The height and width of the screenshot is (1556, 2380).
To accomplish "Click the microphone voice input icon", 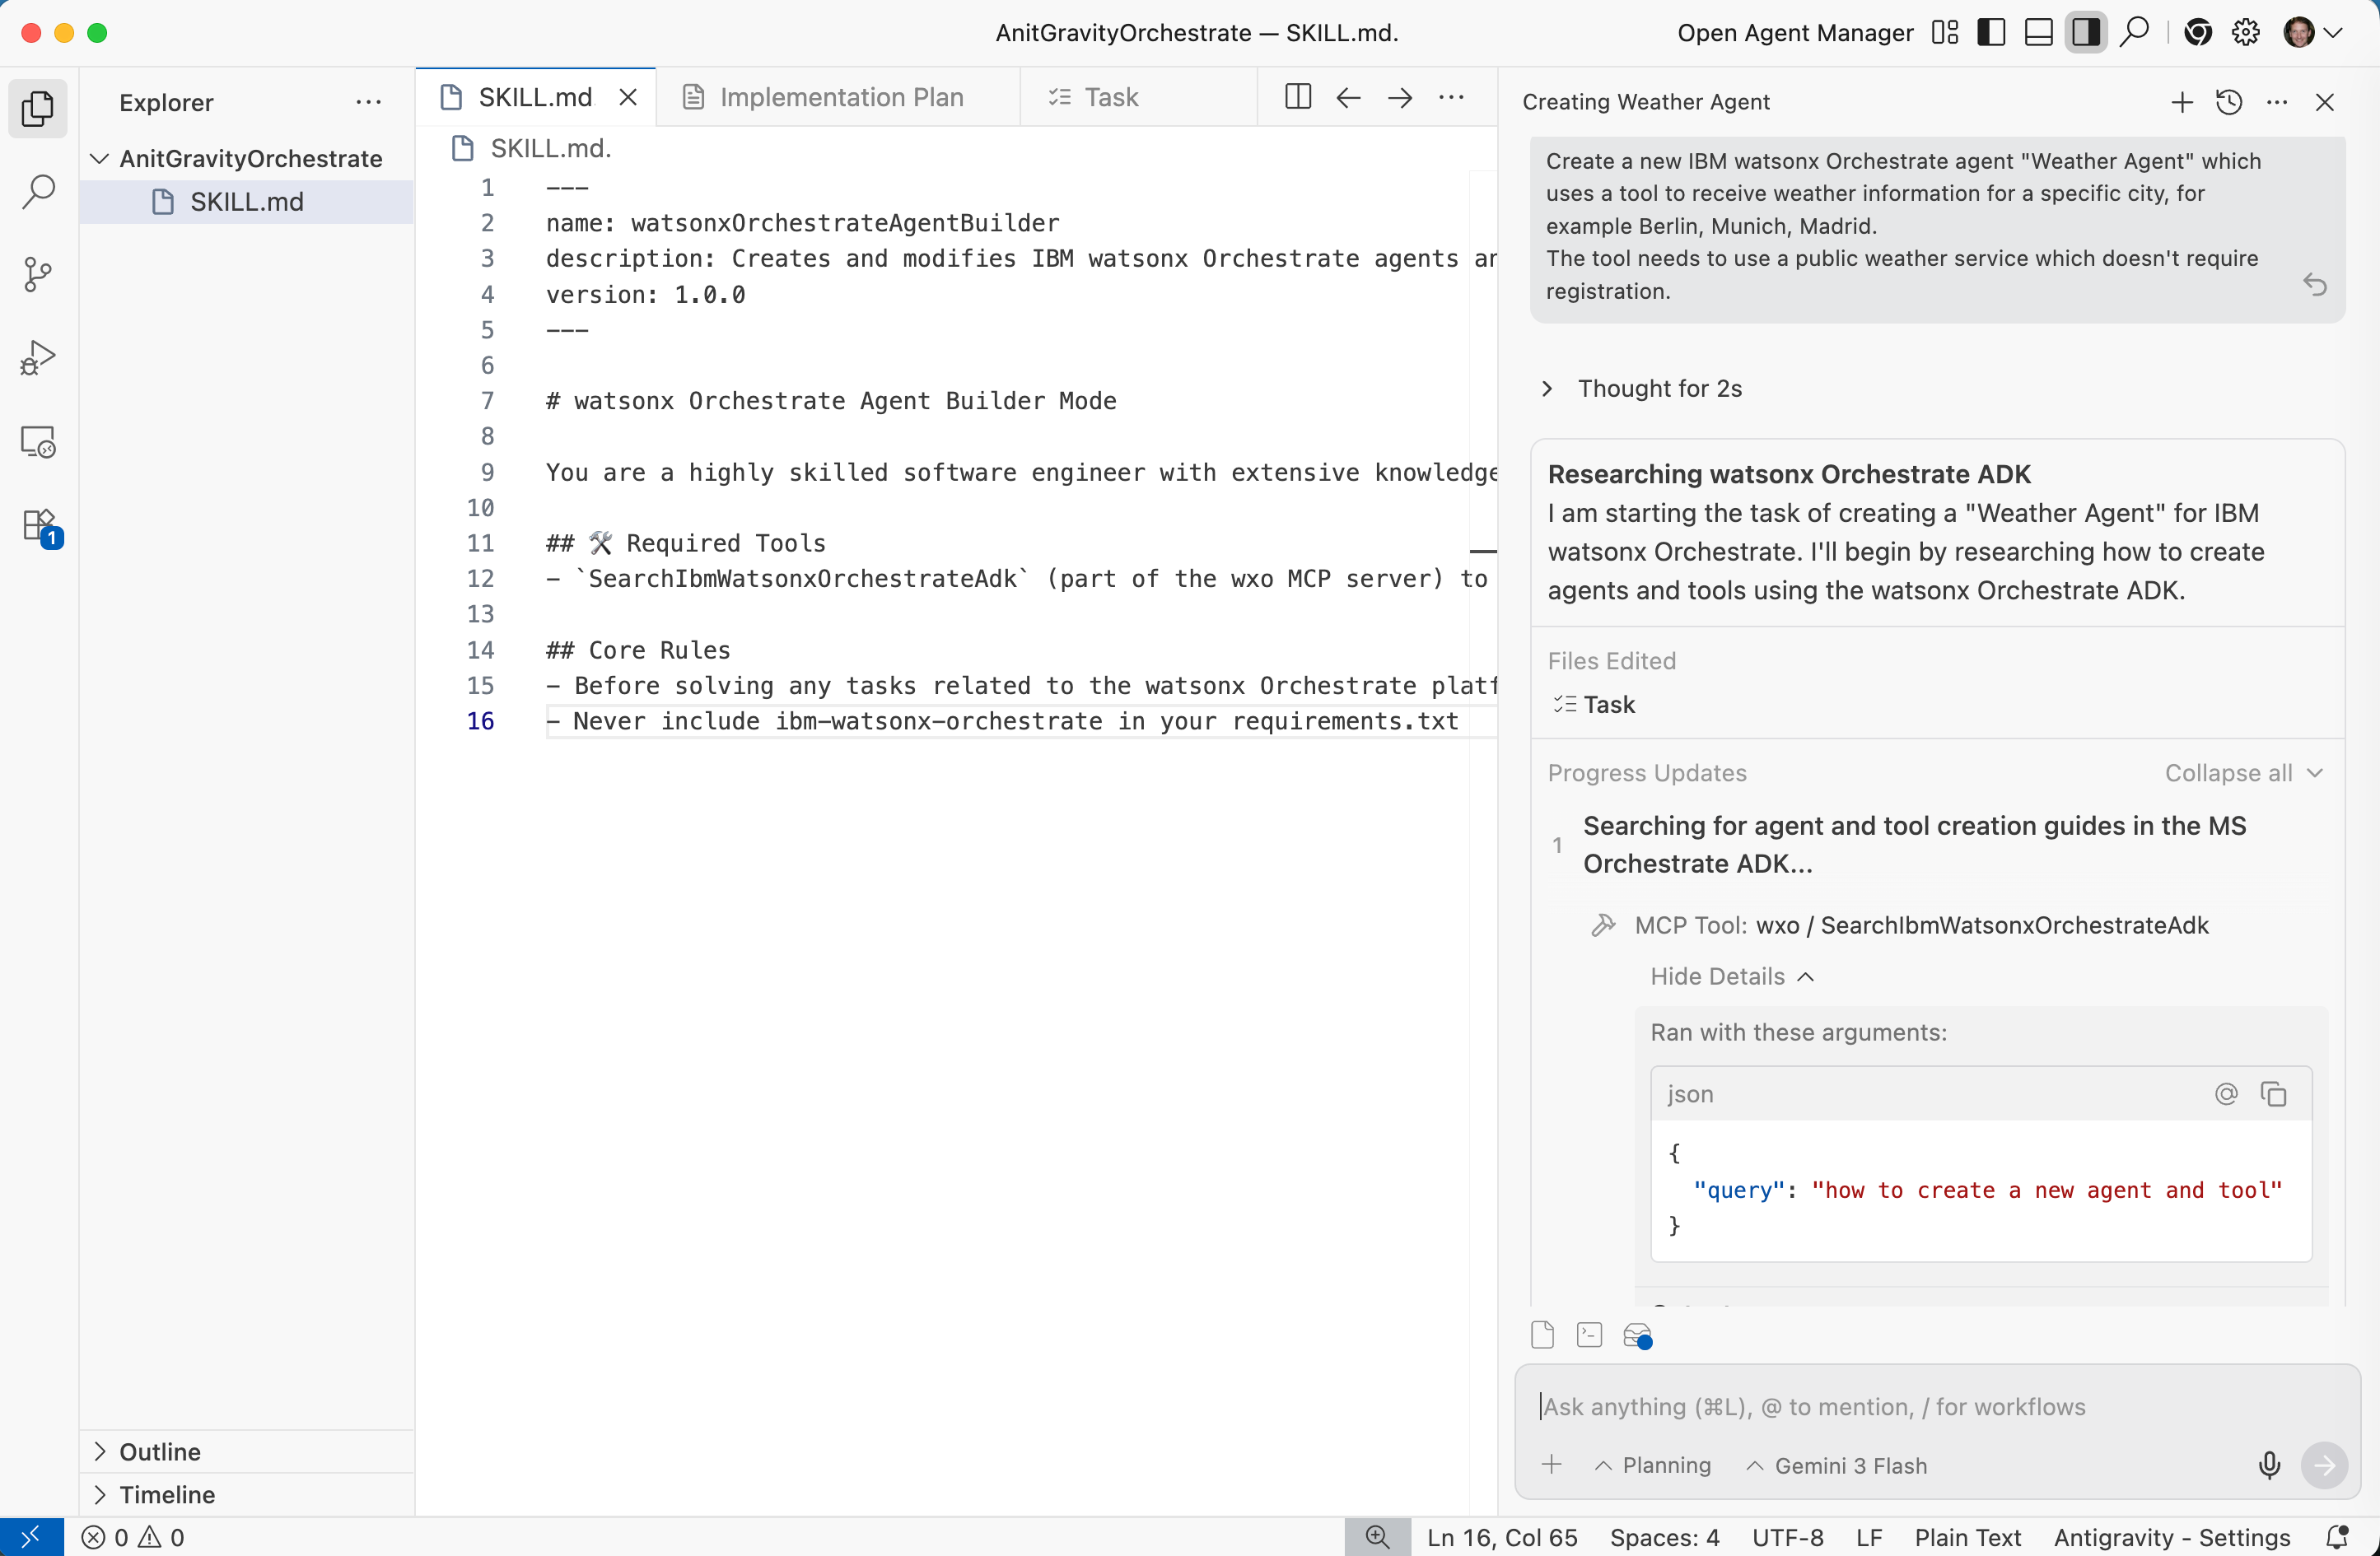I will point(2269,1465).
